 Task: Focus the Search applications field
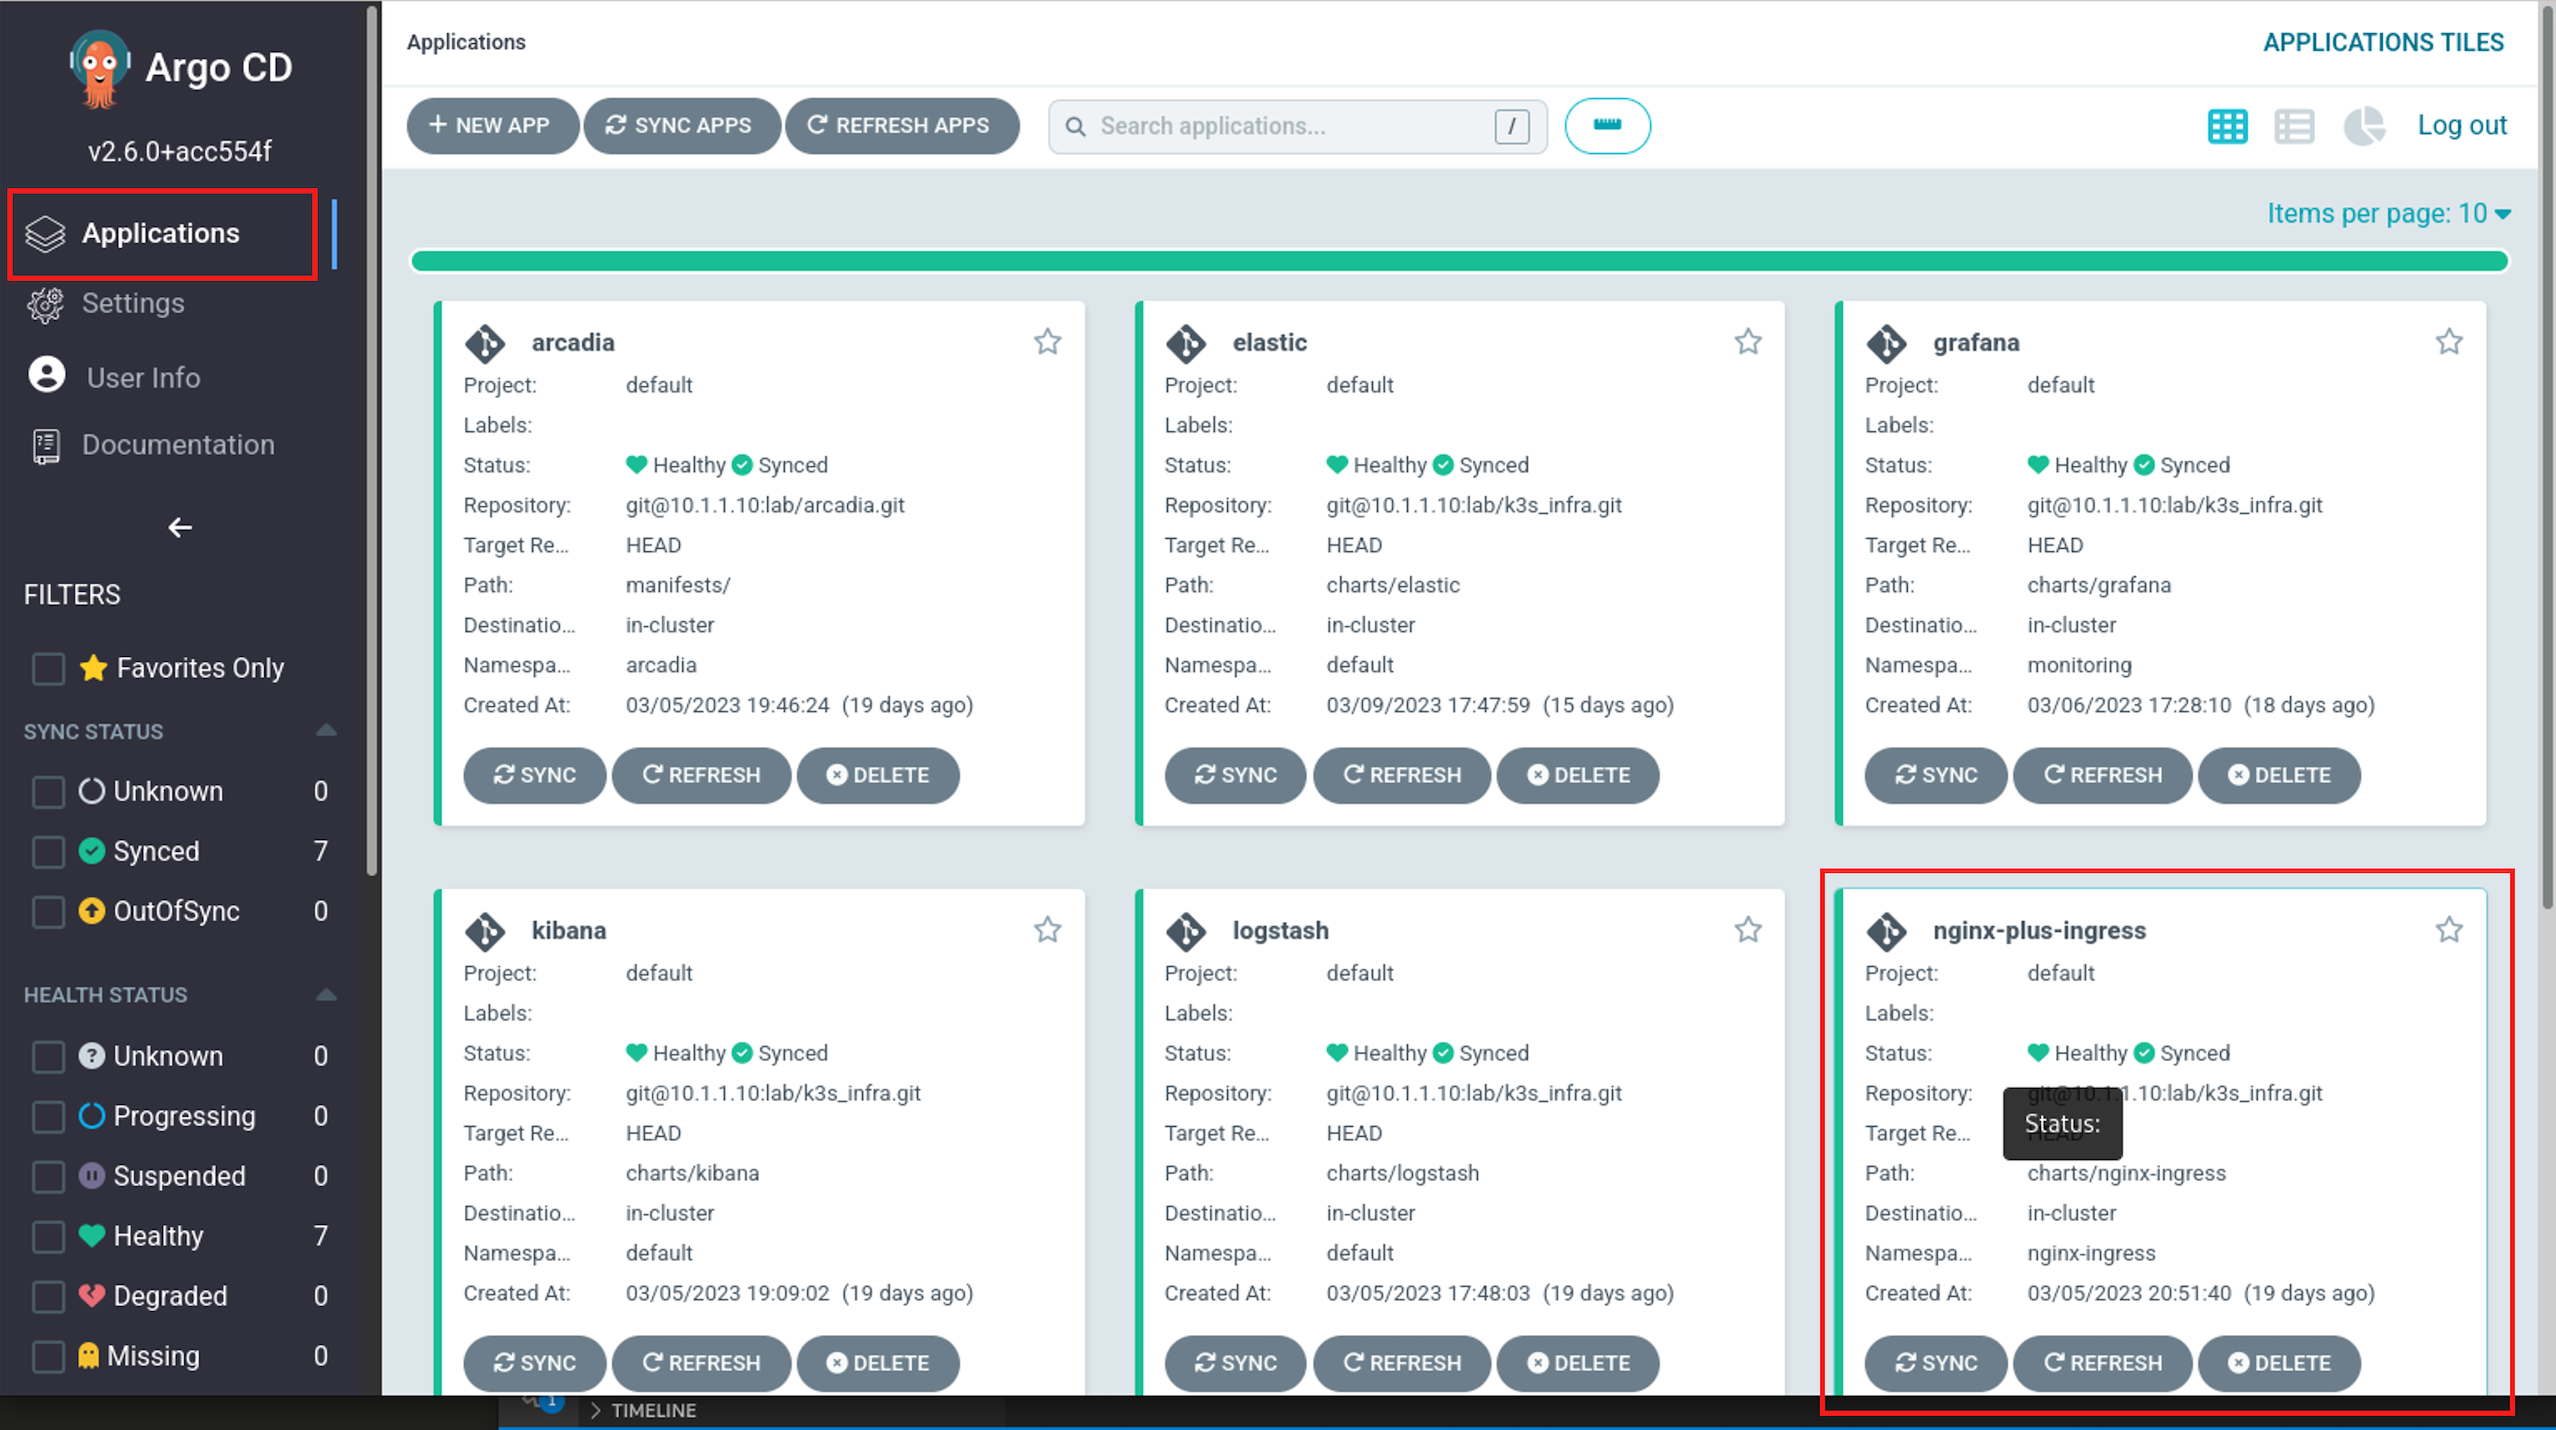click(x=1297, y=126)
